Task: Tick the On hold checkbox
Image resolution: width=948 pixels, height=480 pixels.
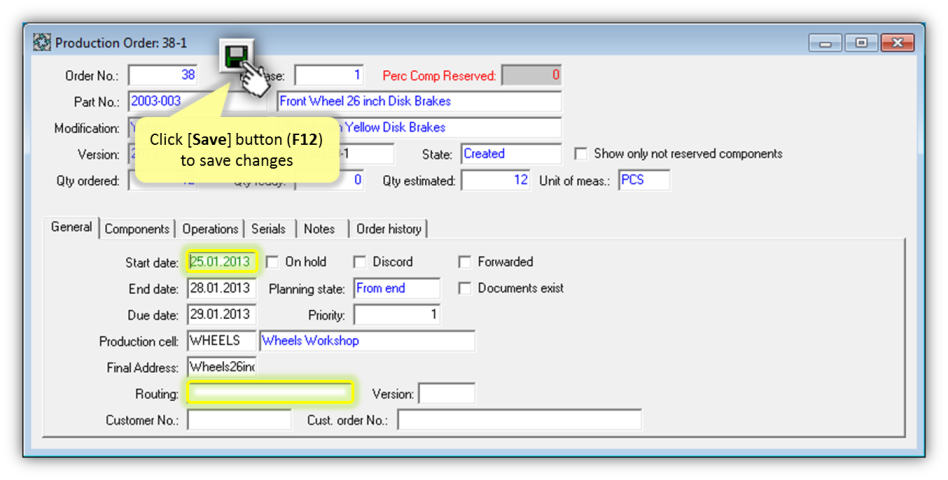Action: [x=272, y=262]
